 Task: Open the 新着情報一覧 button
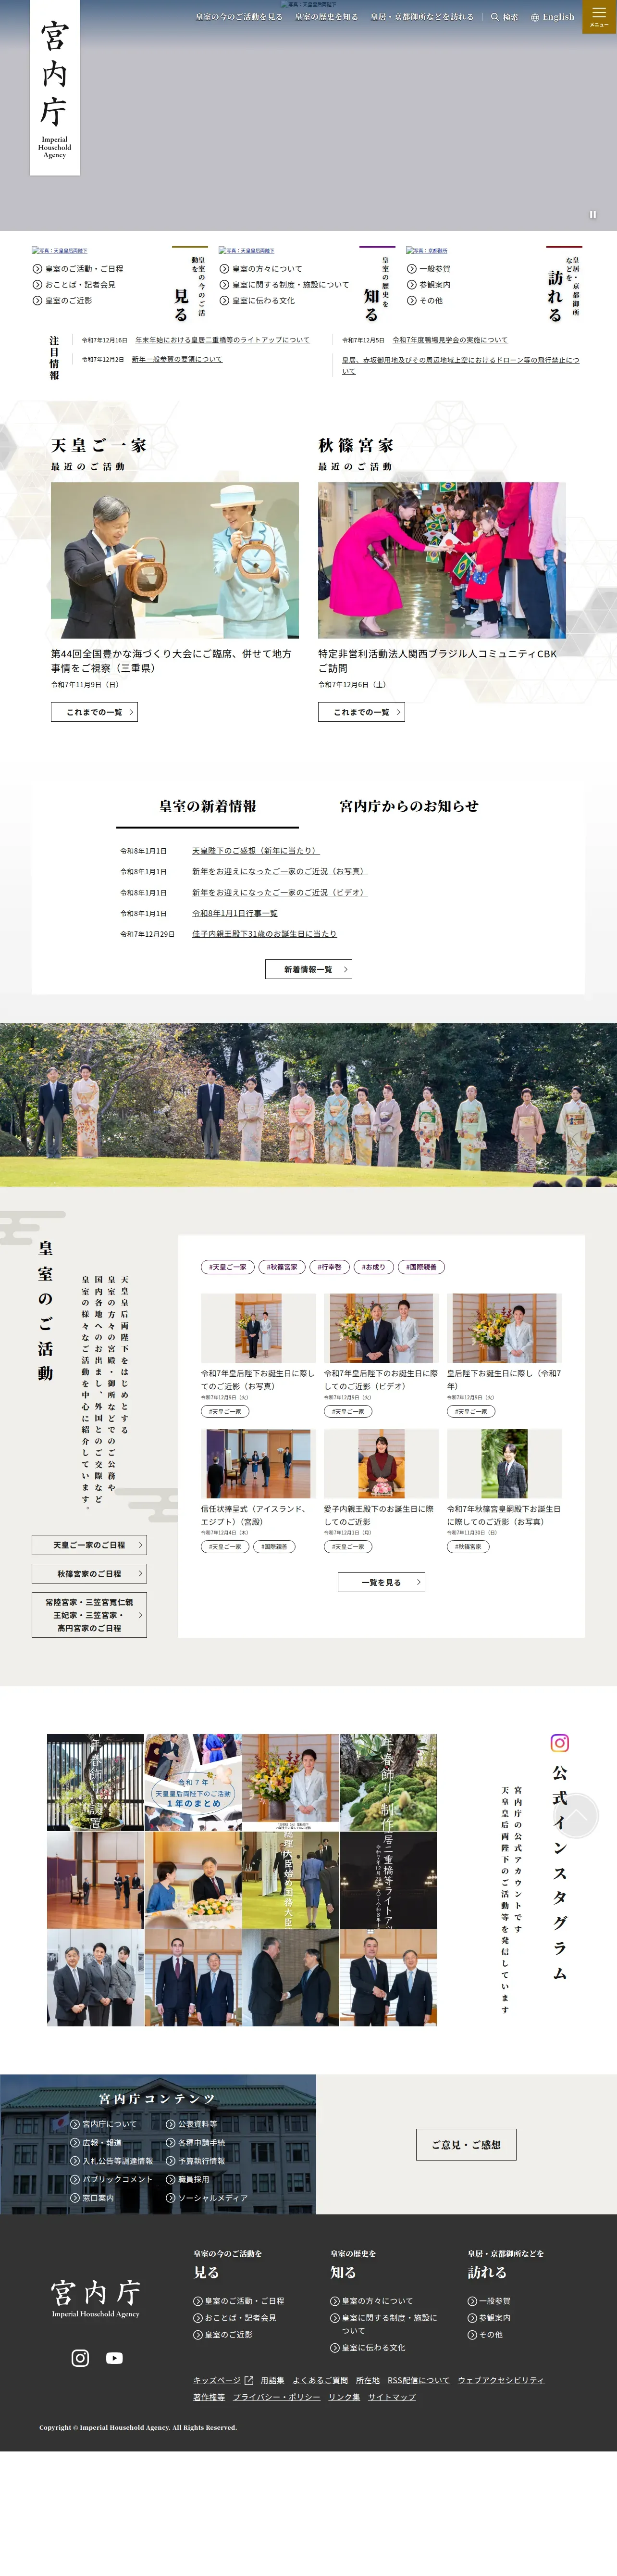click(x=308, y=969)
